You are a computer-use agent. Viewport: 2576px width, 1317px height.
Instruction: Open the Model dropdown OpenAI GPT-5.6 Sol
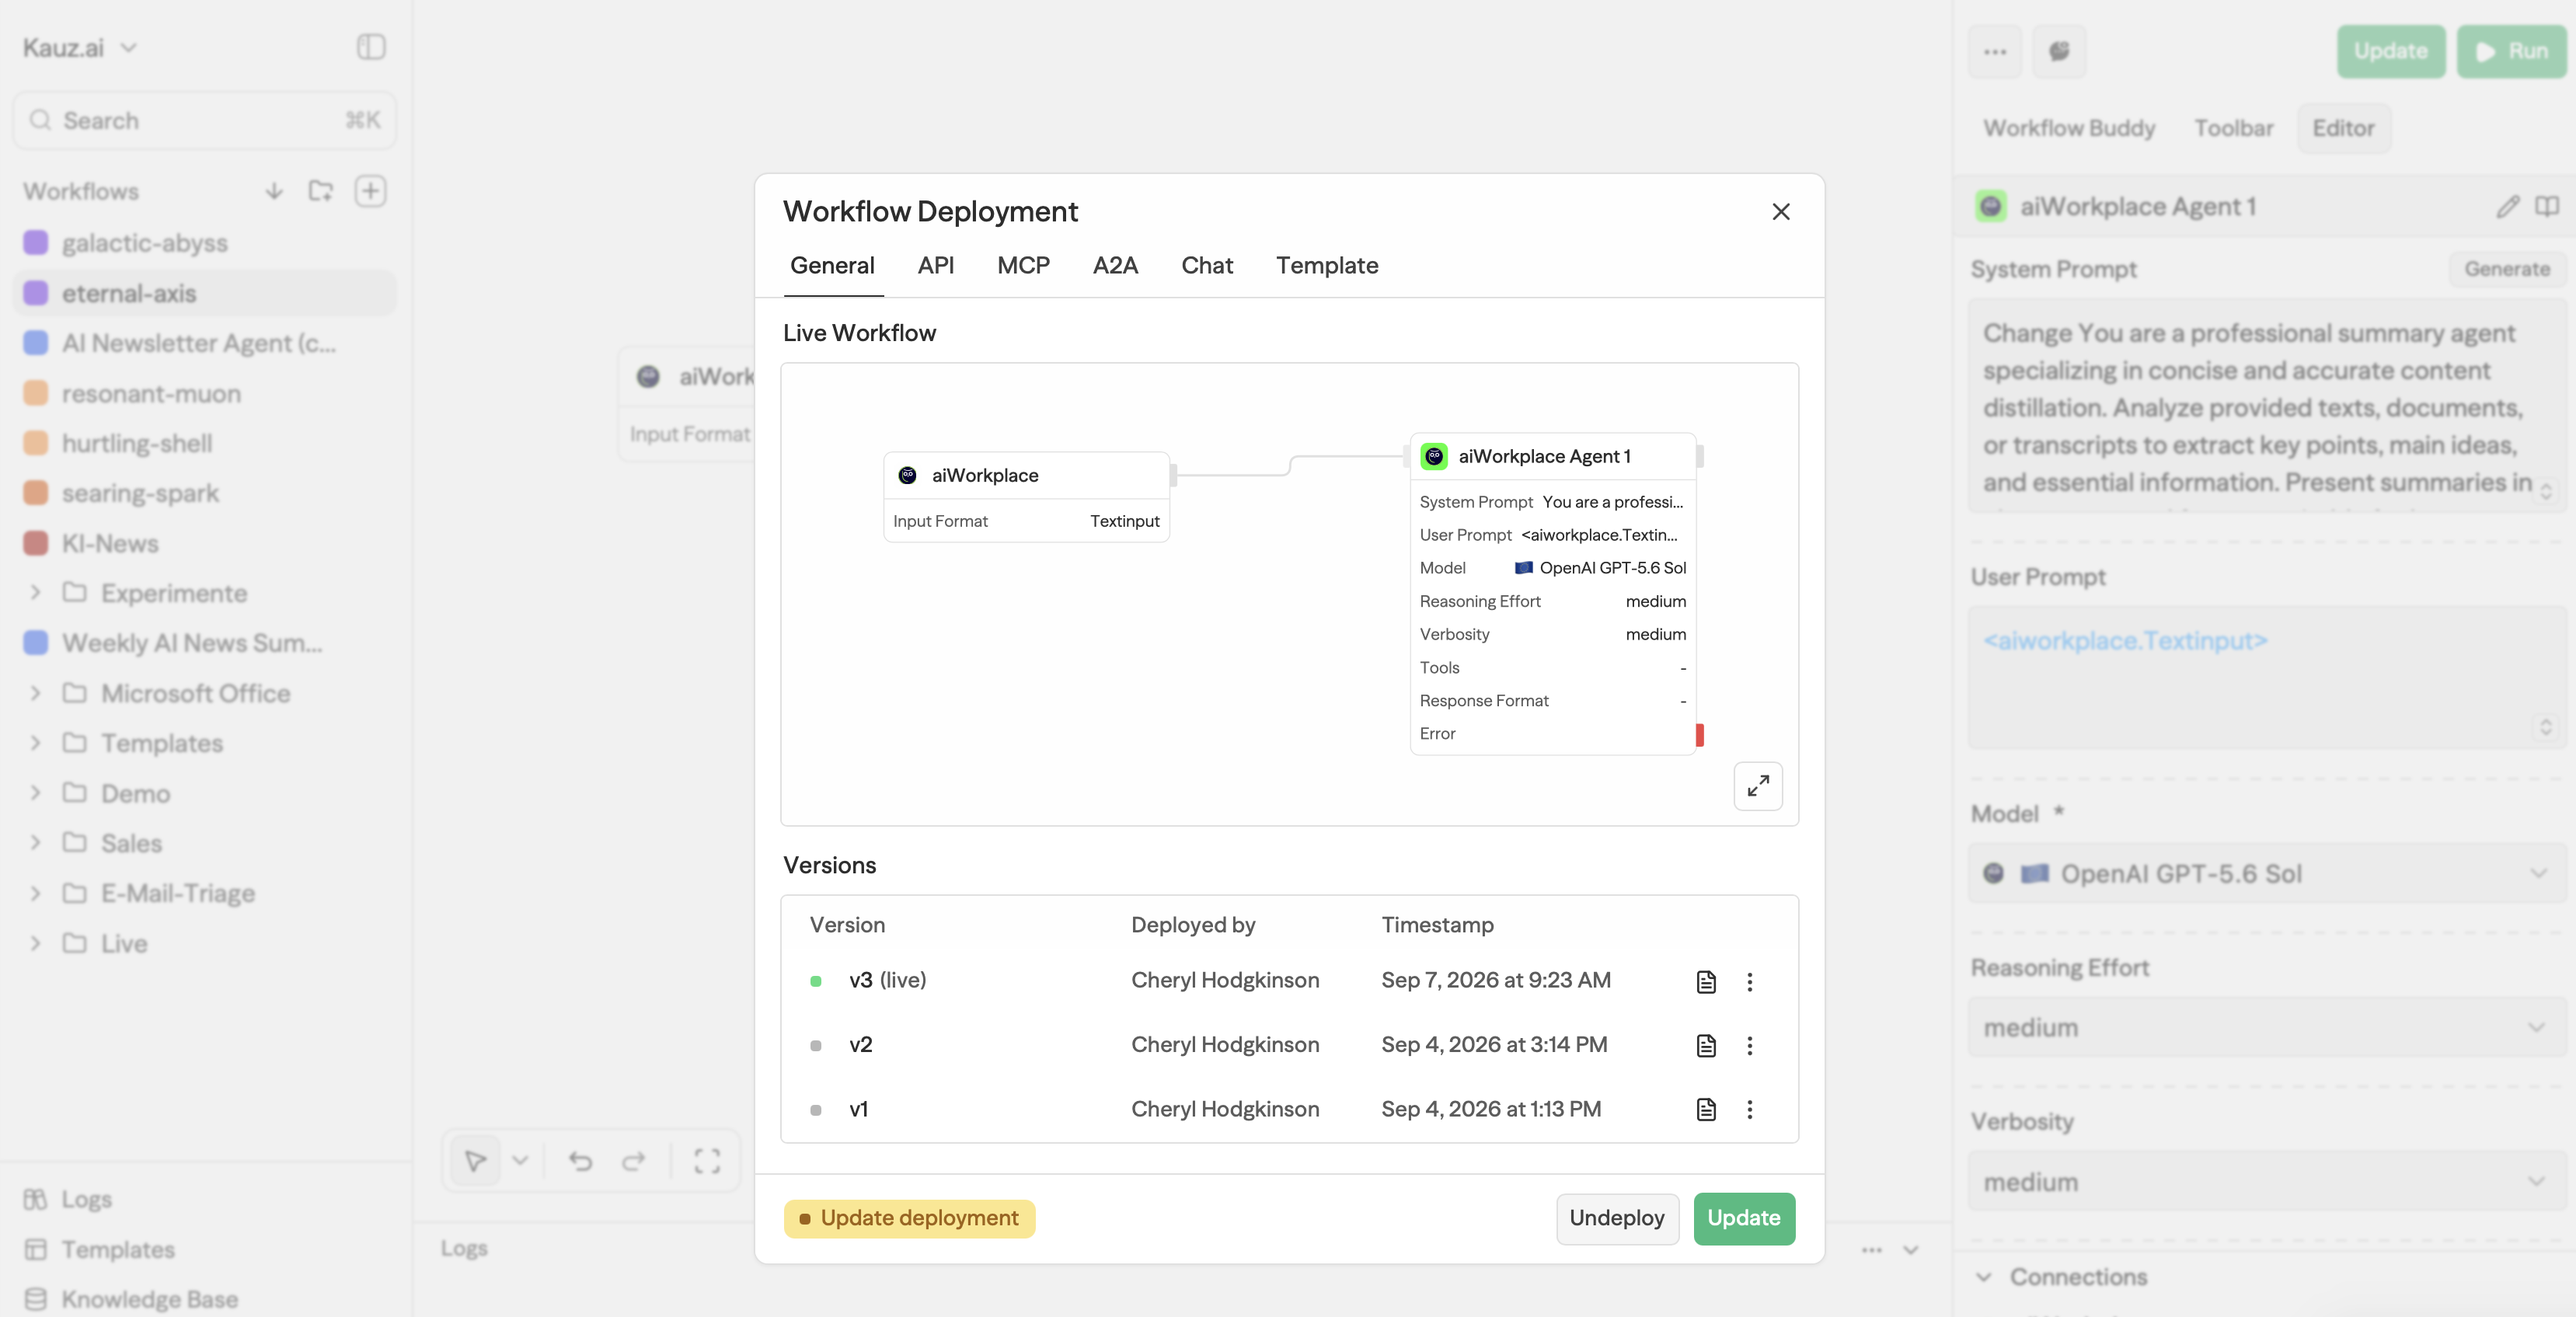2265,873
